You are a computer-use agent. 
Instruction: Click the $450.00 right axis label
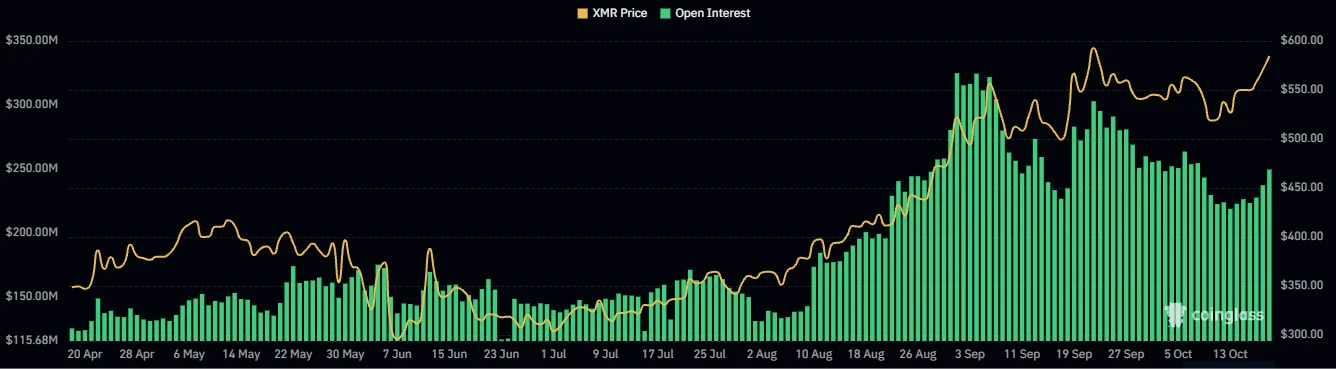tap(1301, 188)
